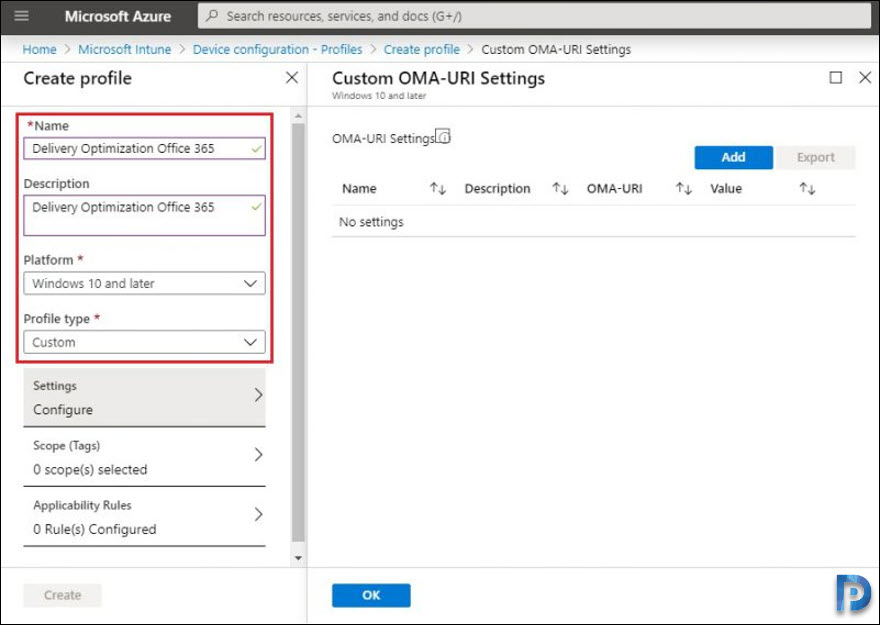This screenshot has width=880, height=625.
Task: Sort by the OMA-URI column arrows
Action: point(684,189)
